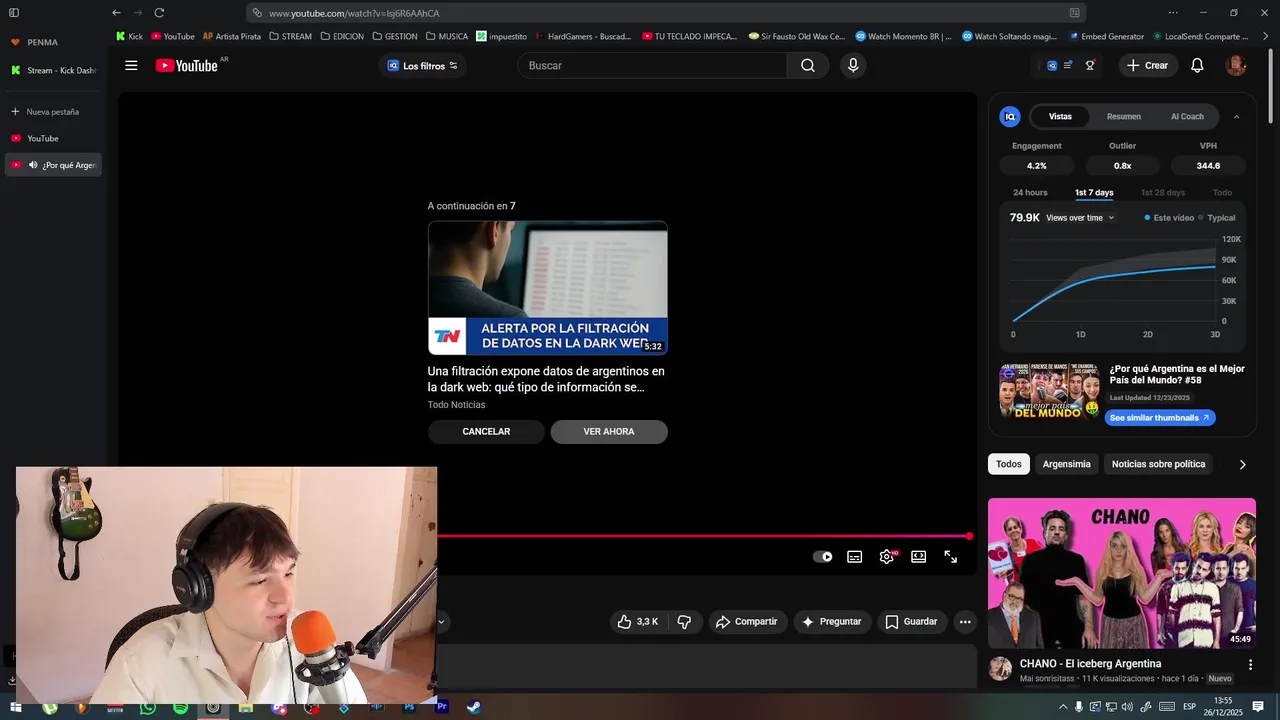Image resolution: width=1280 pixels, height=720 pixels.
Task: Open the YouTube notifications bell
Action: [x=1197, y=66]
